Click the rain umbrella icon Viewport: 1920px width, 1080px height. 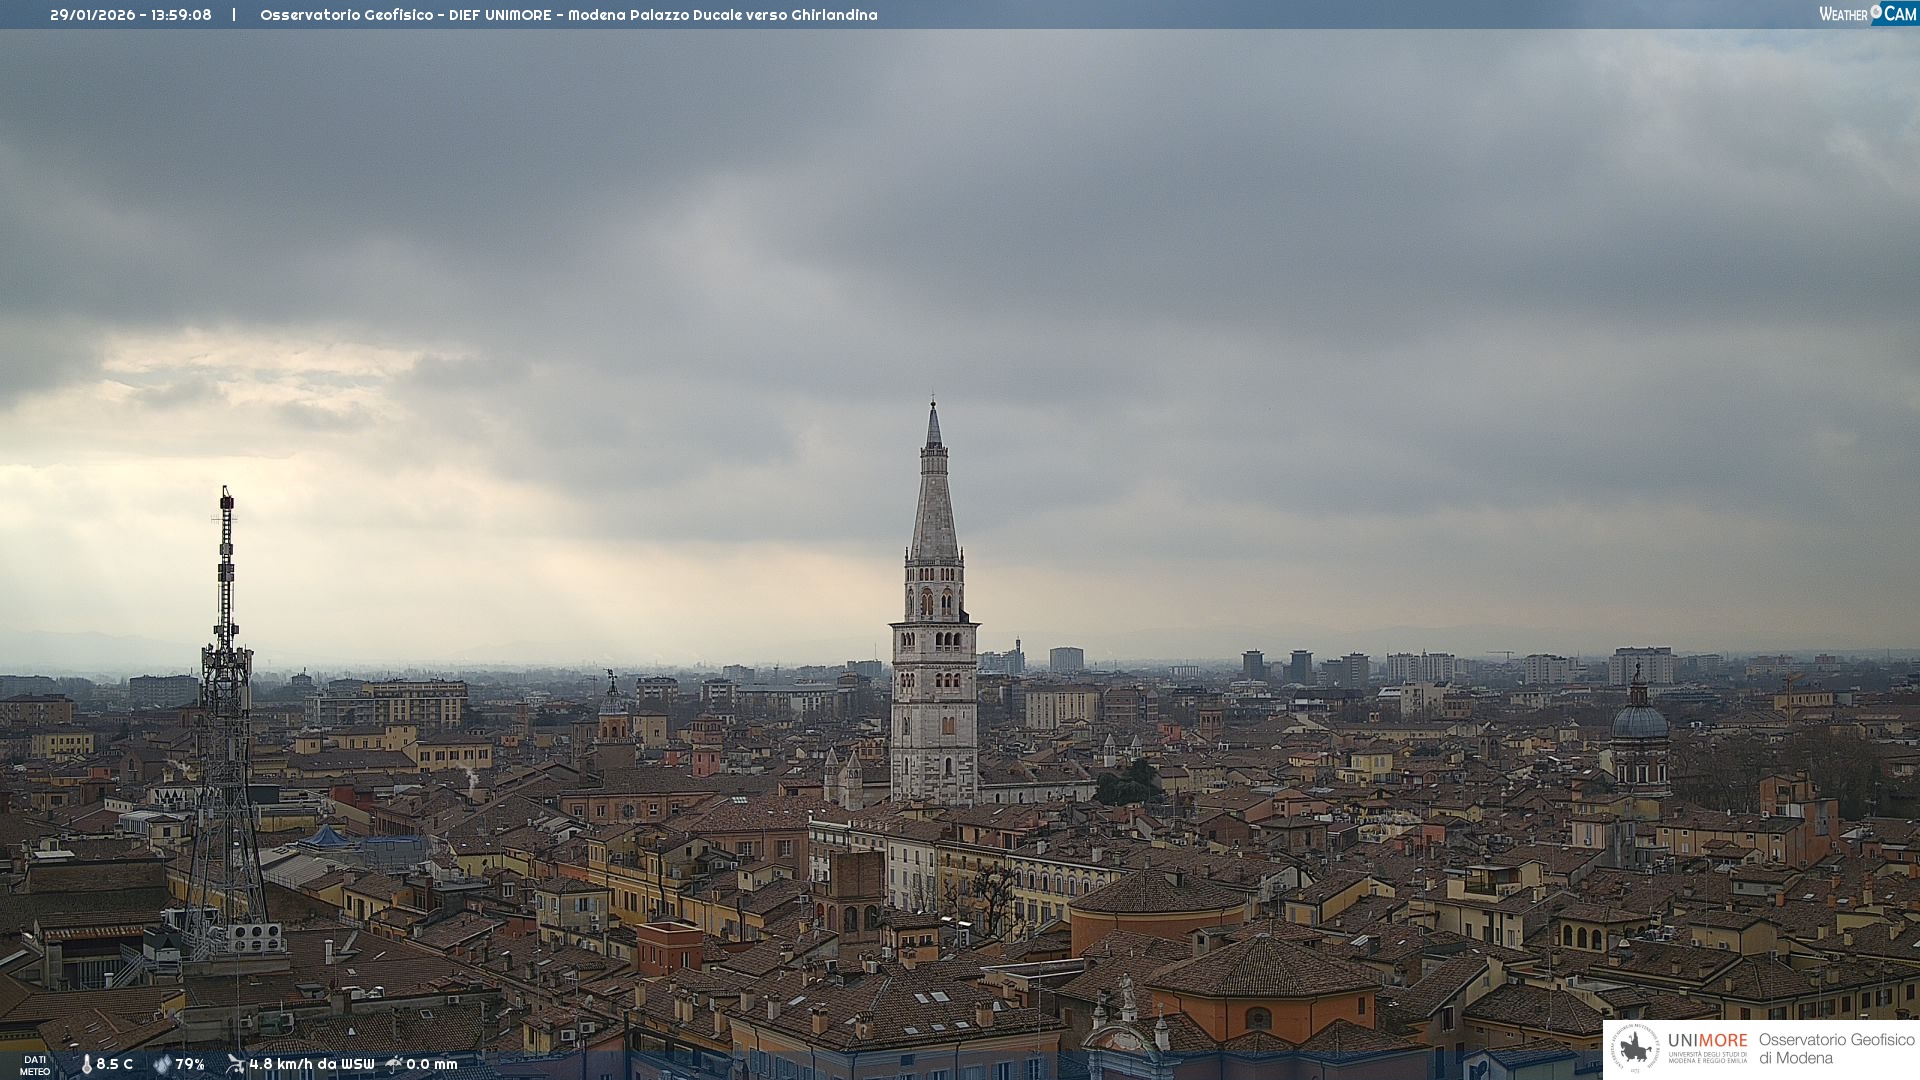tap(394, 1064)
